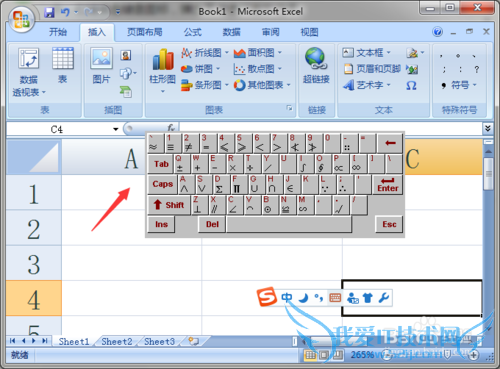Screen dimensions: 500x369
Task: Toggle Sogou soft keyboard icon
Action: coord(335,297)
